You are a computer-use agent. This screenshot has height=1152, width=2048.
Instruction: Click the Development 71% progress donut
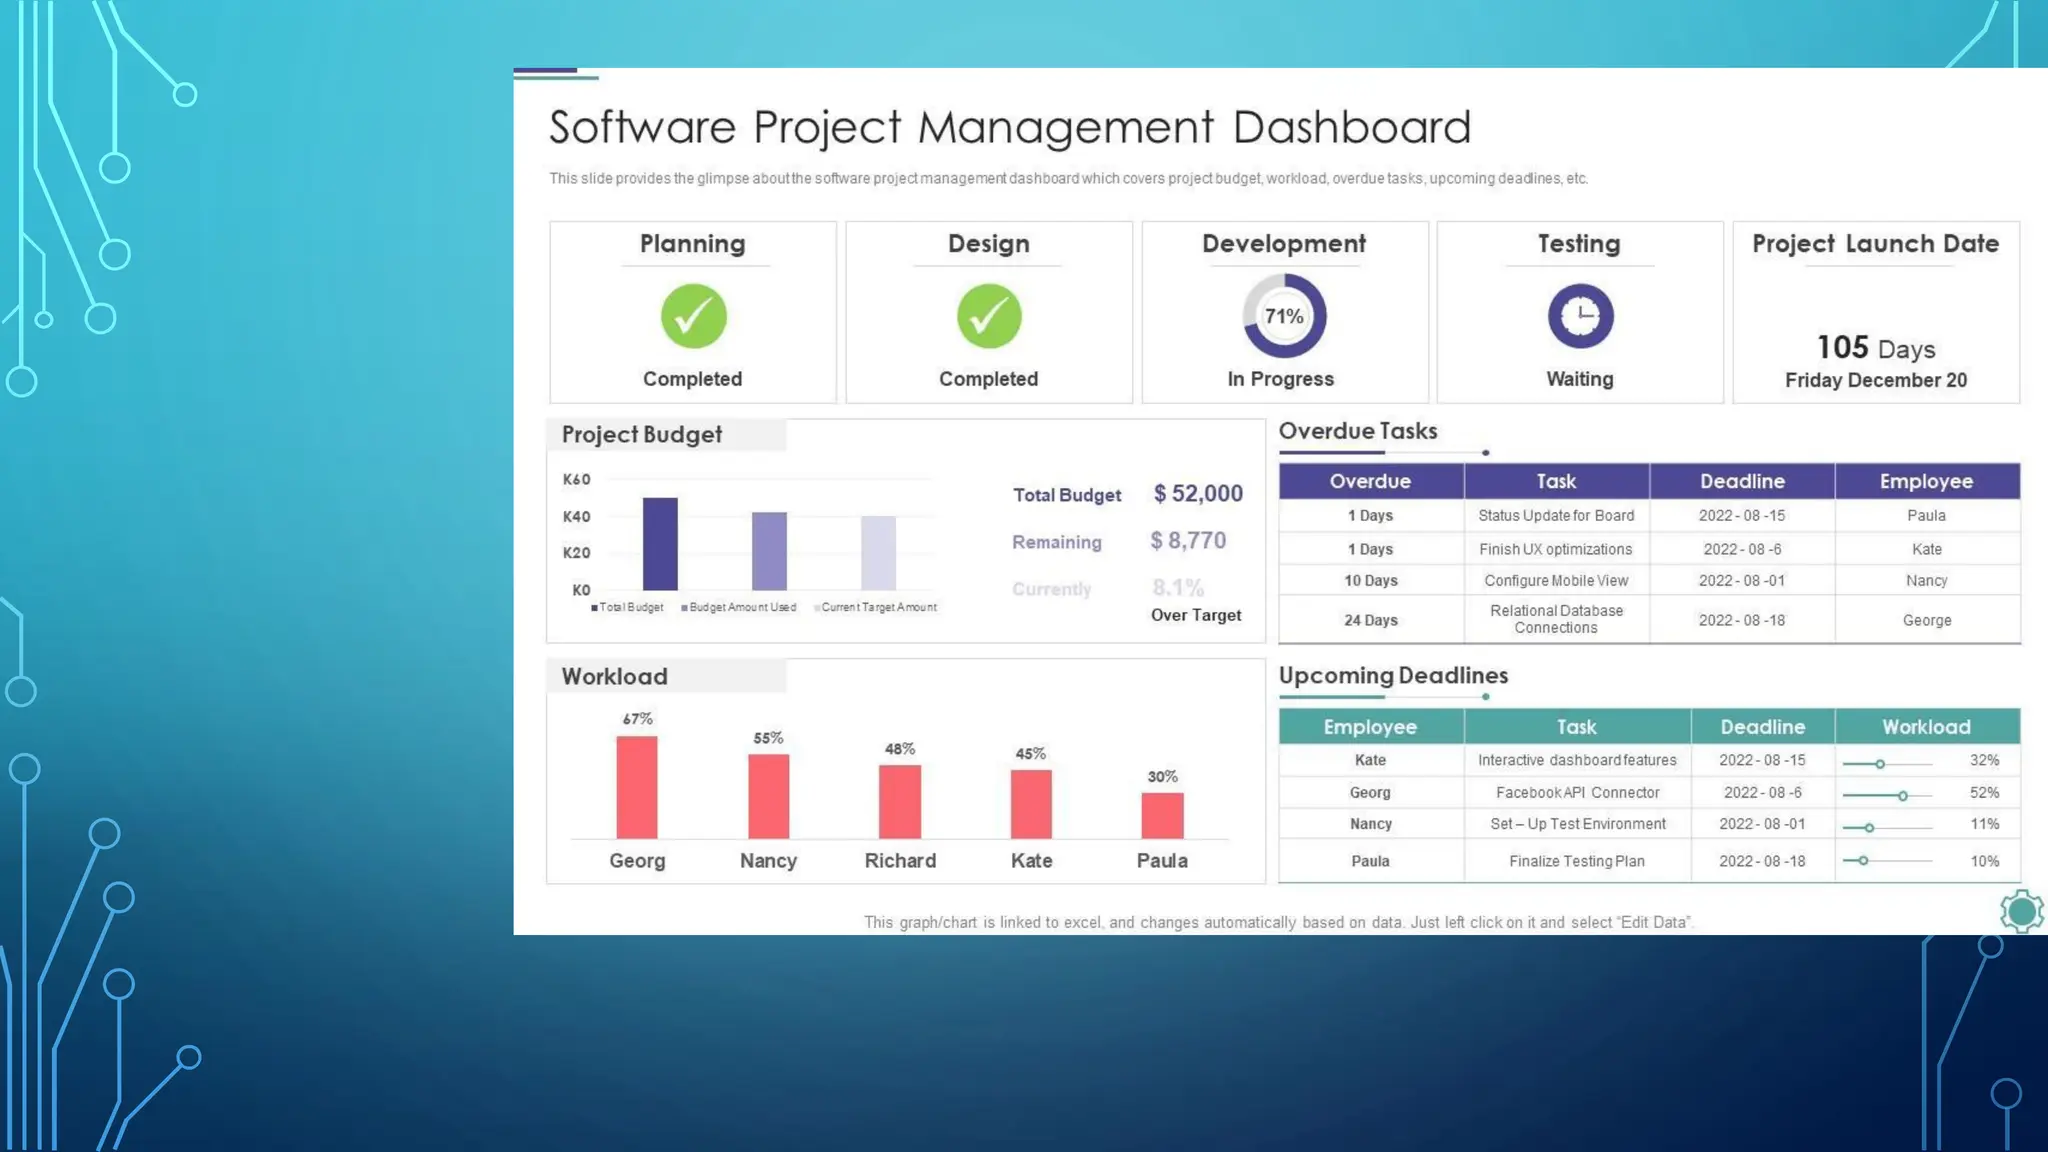pyautogui.click(x=1284, y=316)
